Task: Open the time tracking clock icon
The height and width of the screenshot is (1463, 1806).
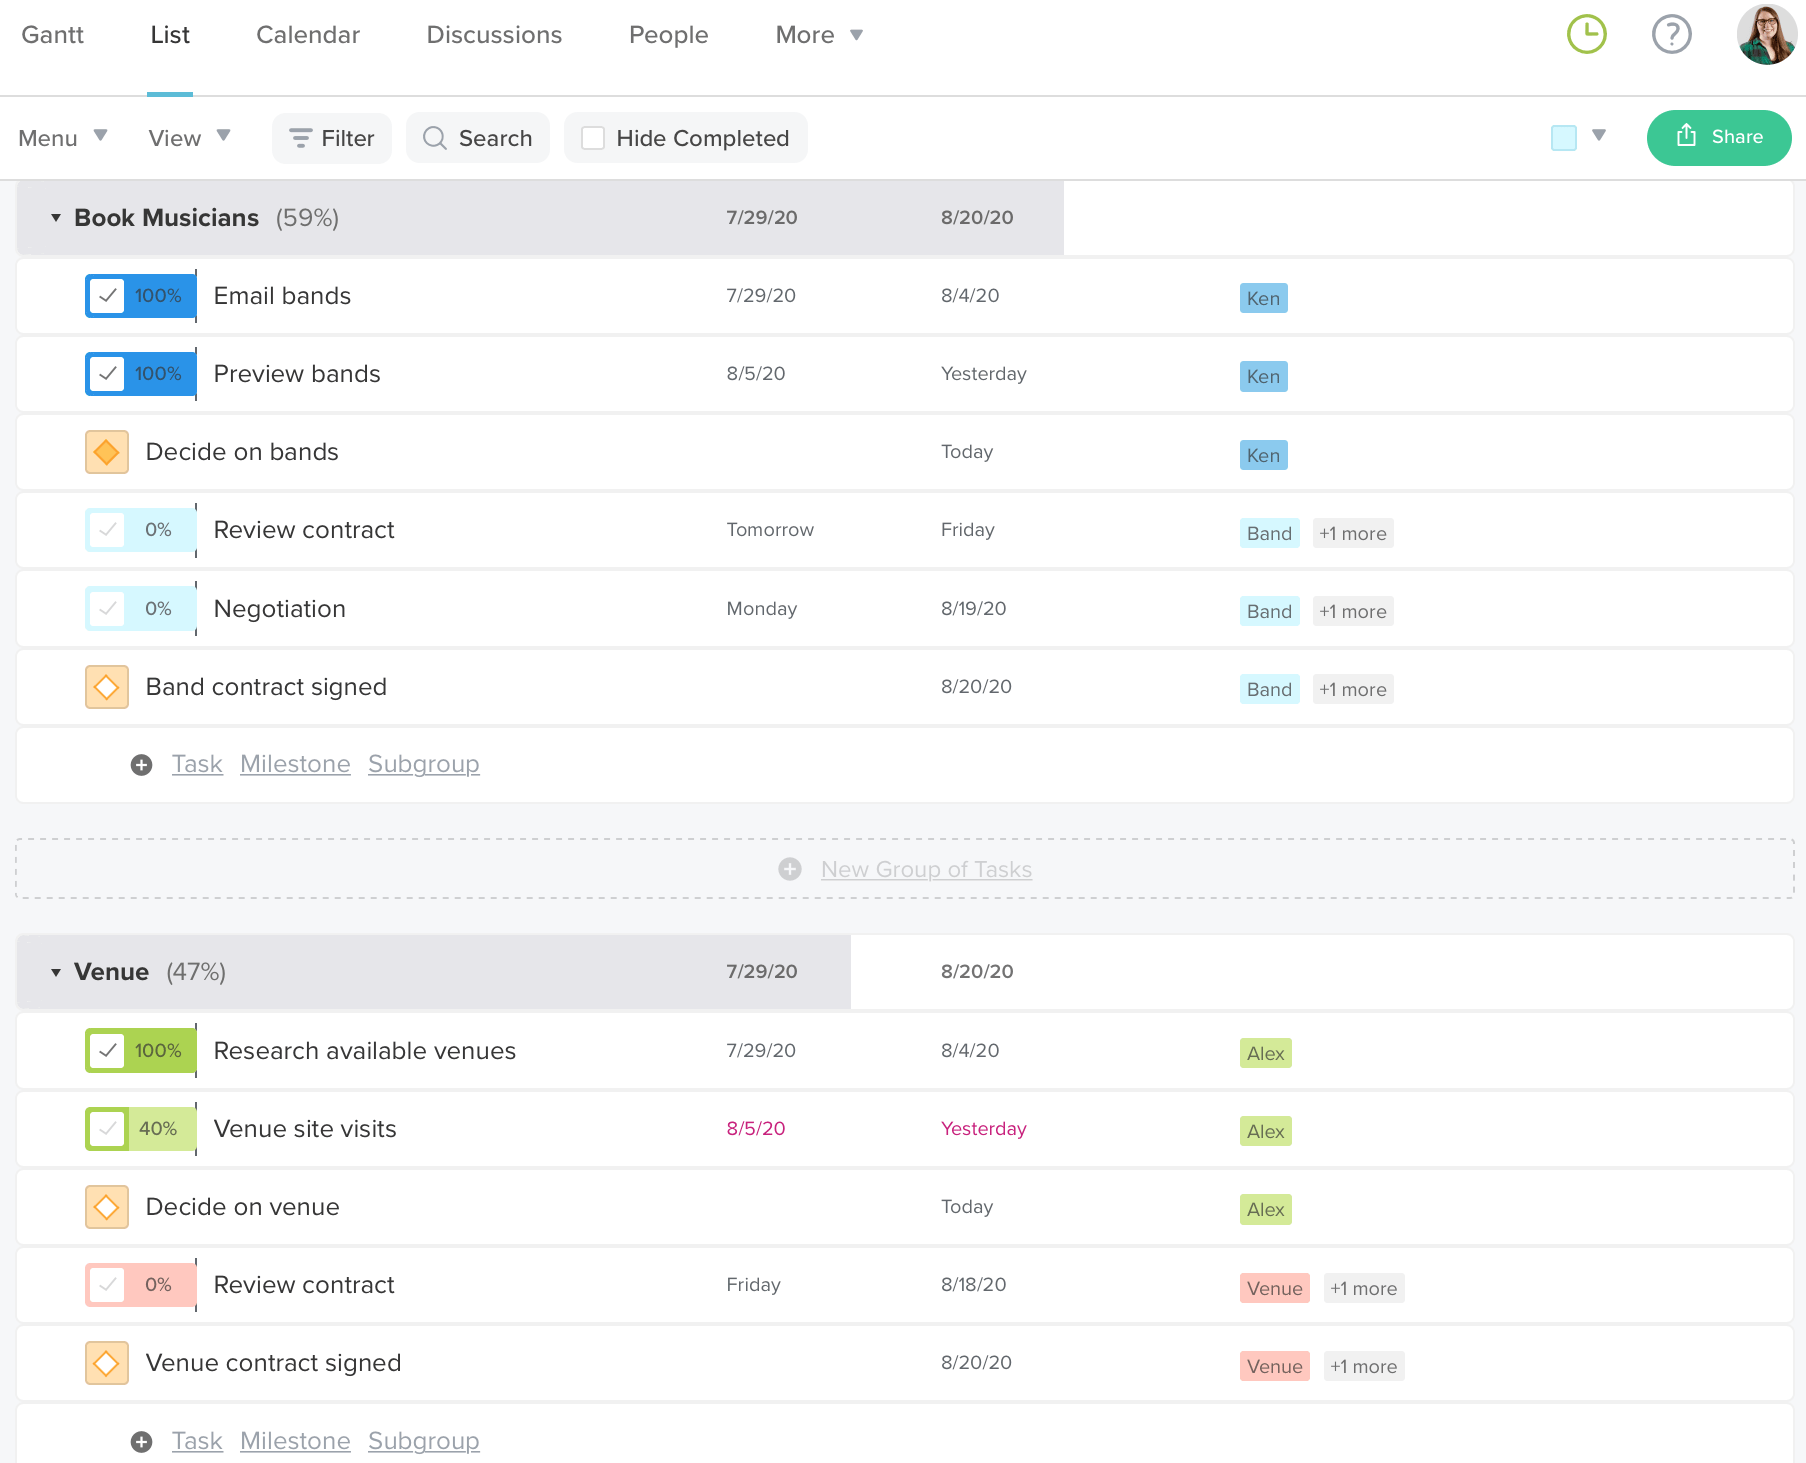Action: (1586, 33)
